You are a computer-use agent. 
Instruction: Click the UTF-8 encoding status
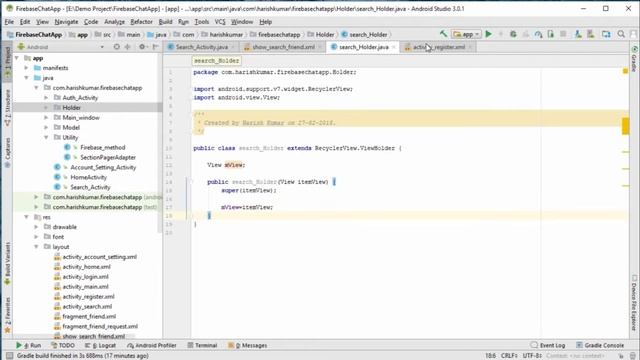[532, 356]
